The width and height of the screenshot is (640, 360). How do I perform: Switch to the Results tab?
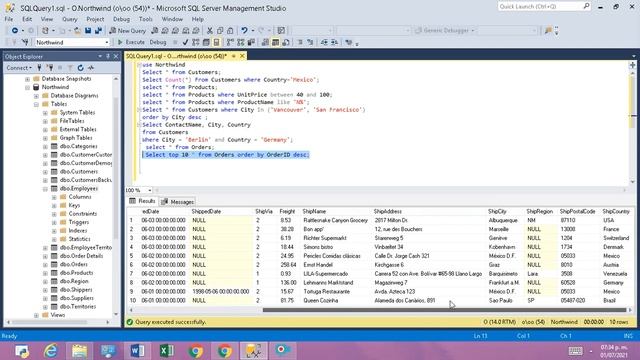(x=142, y=201)
